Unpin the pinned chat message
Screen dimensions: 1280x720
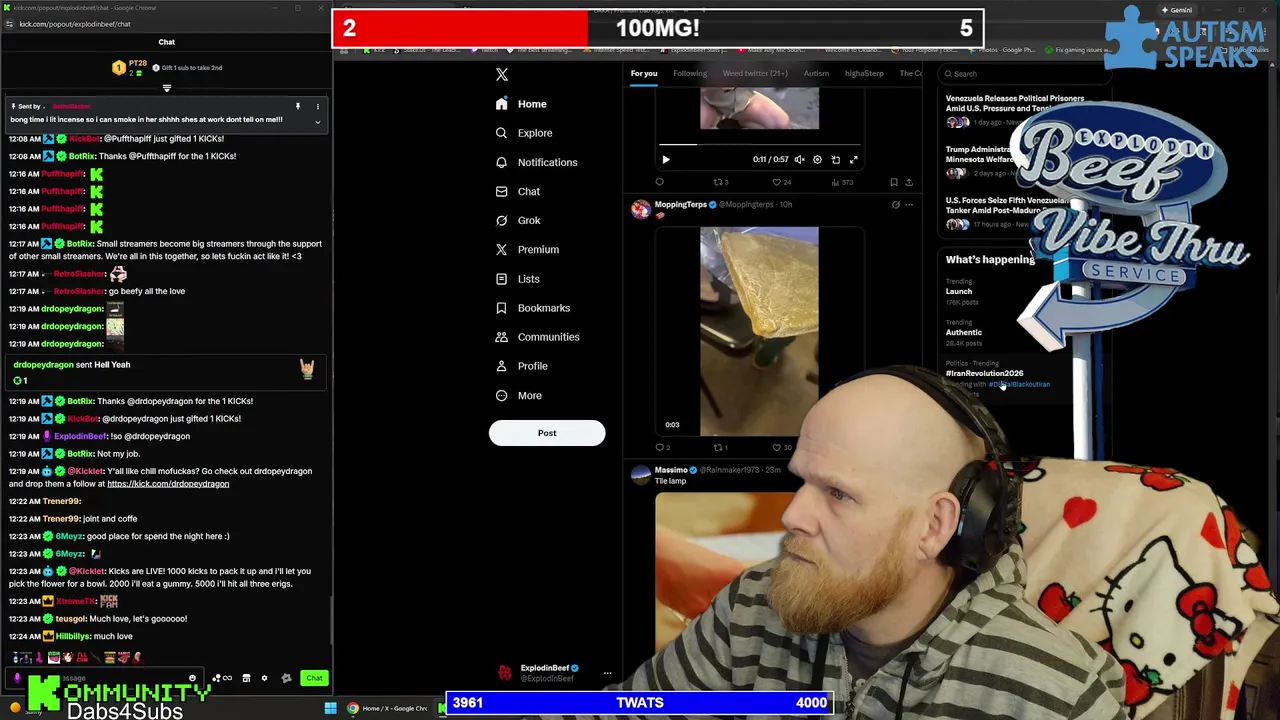[297, 106]
